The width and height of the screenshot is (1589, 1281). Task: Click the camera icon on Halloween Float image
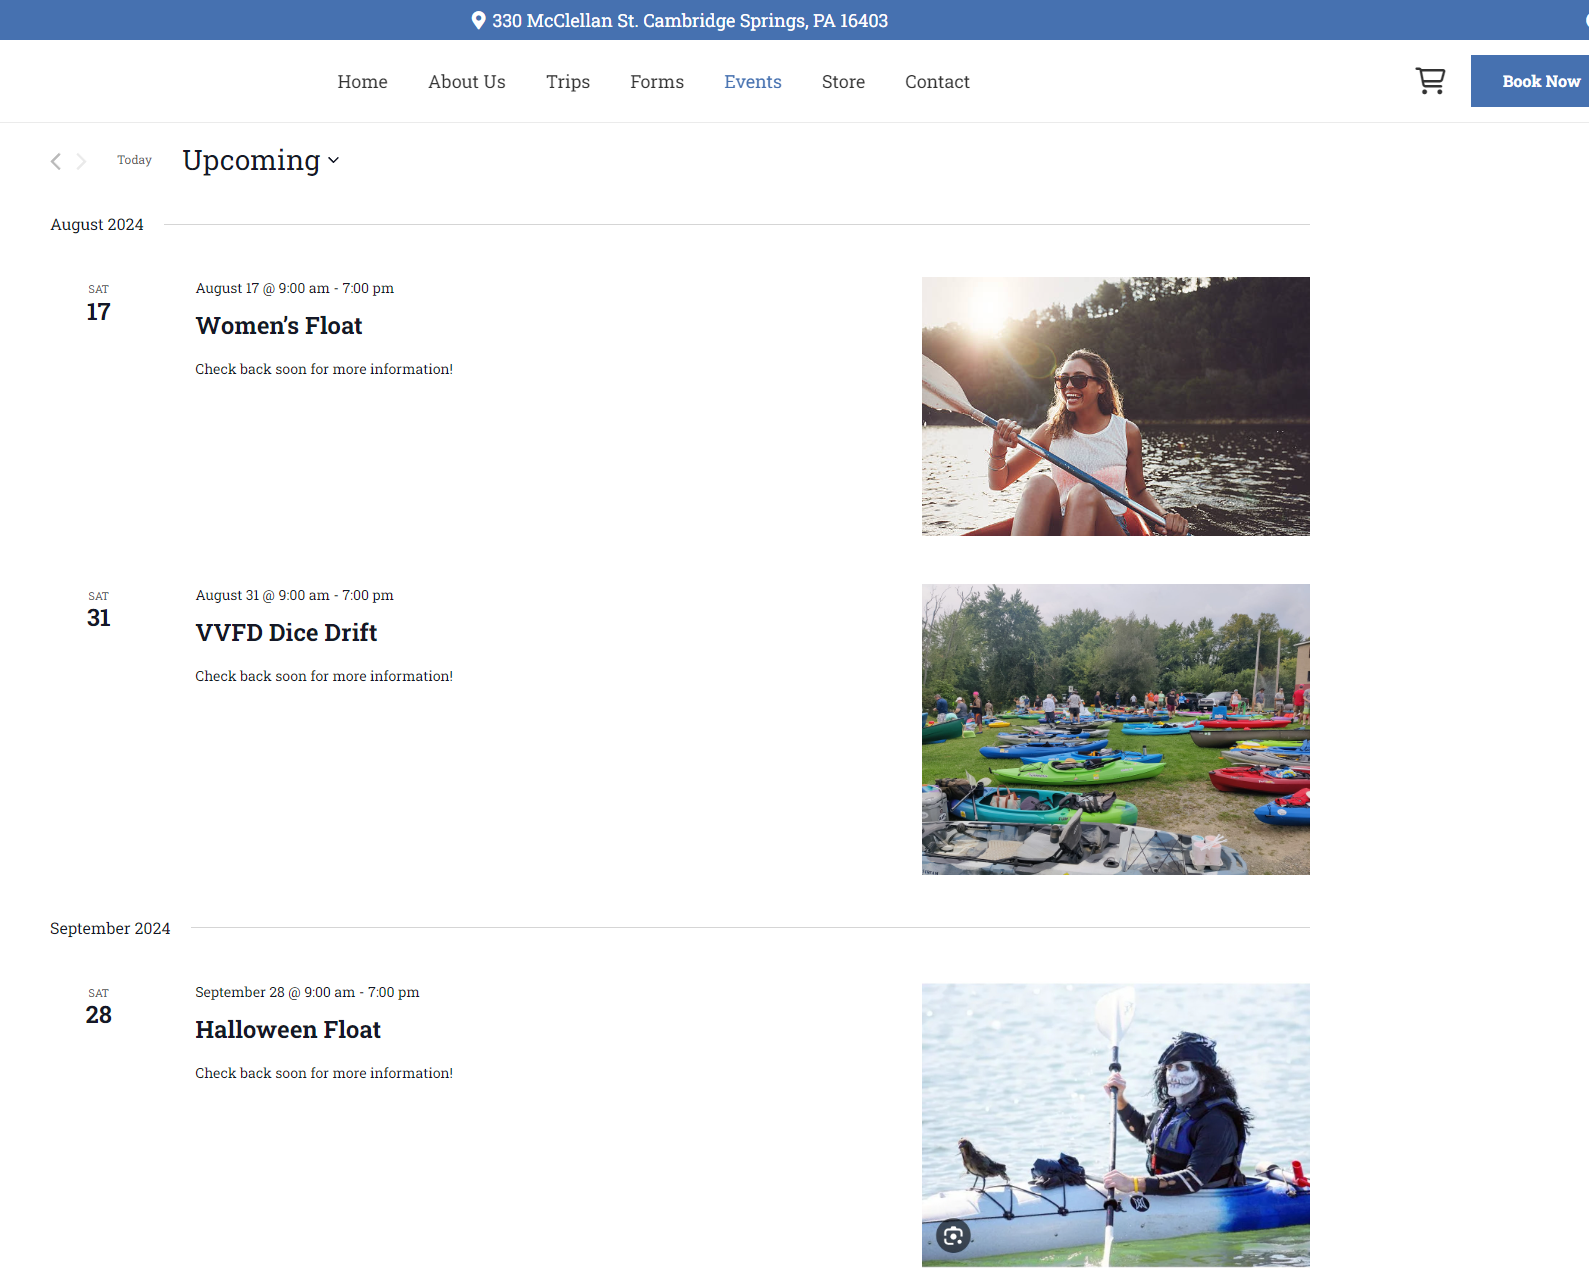pos(953,1236)
